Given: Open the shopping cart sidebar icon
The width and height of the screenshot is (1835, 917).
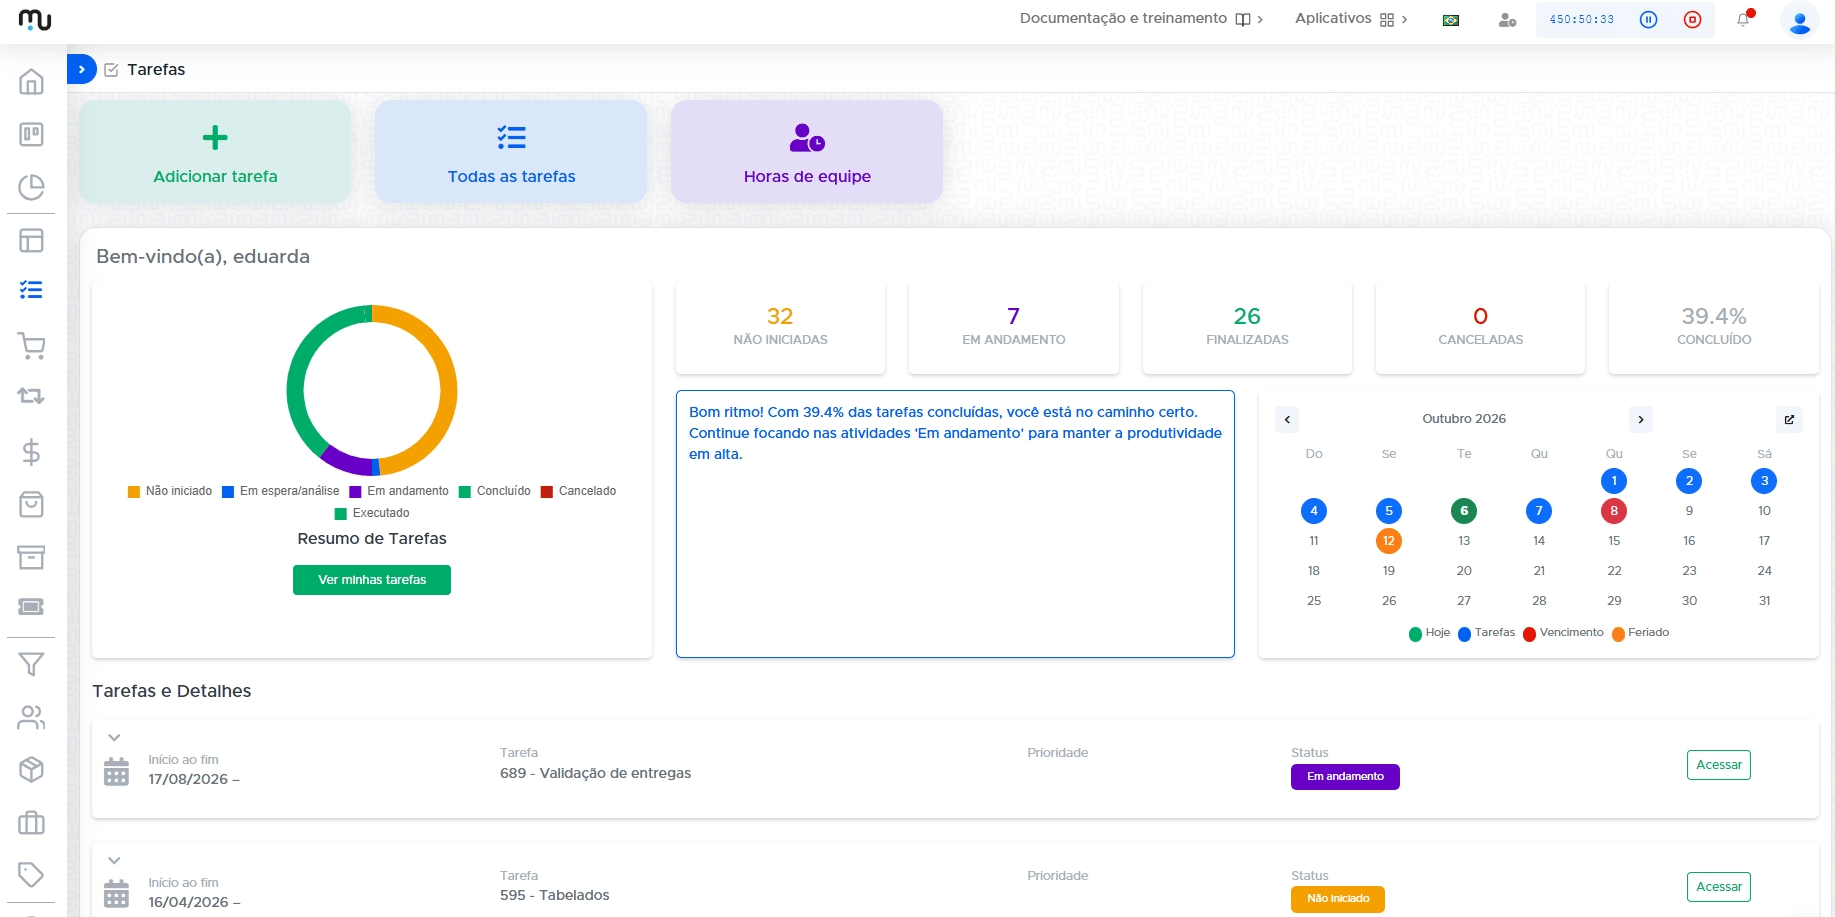Looking at the screenshot, I should pyautogui.click(x=31, y=346).
